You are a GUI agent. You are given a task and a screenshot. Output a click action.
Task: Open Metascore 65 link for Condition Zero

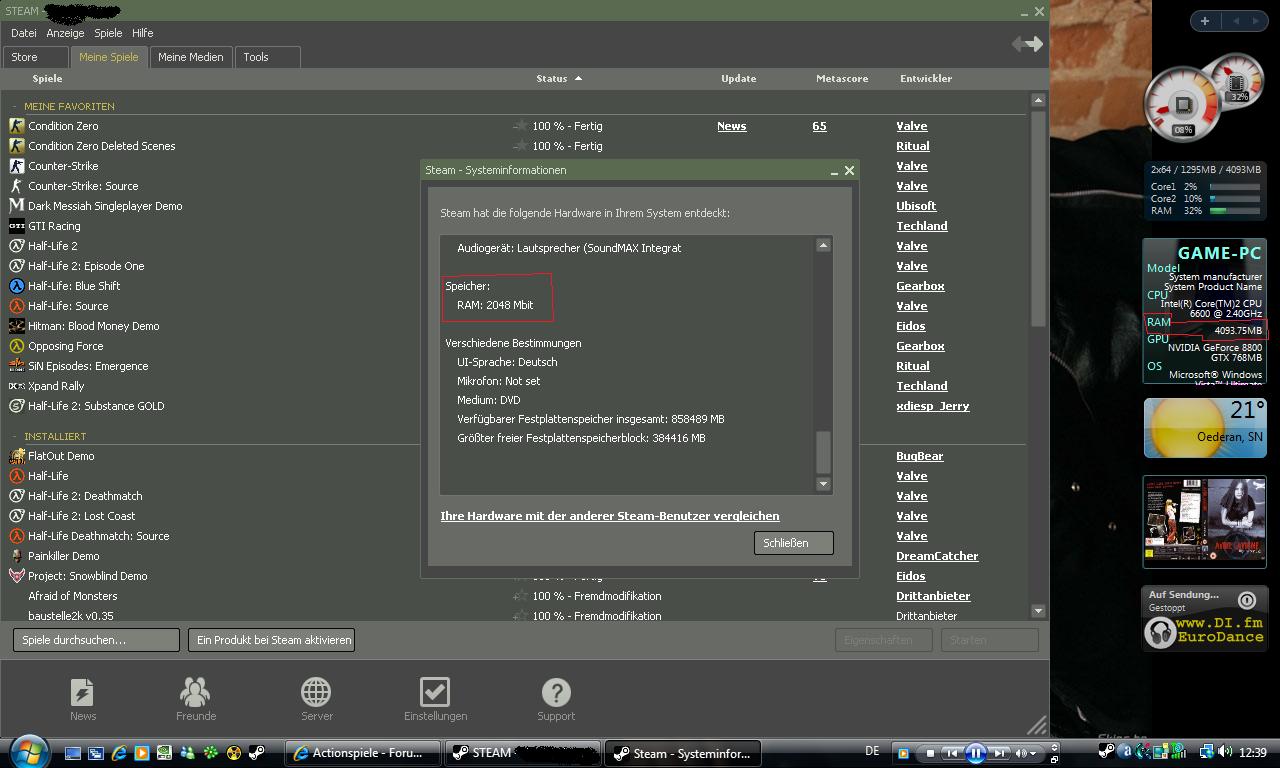(x=819, y=126)
